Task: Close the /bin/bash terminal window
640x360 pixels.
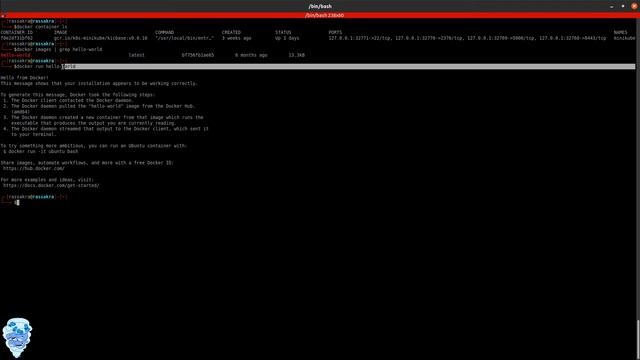Action: click(x=634, y=6)
